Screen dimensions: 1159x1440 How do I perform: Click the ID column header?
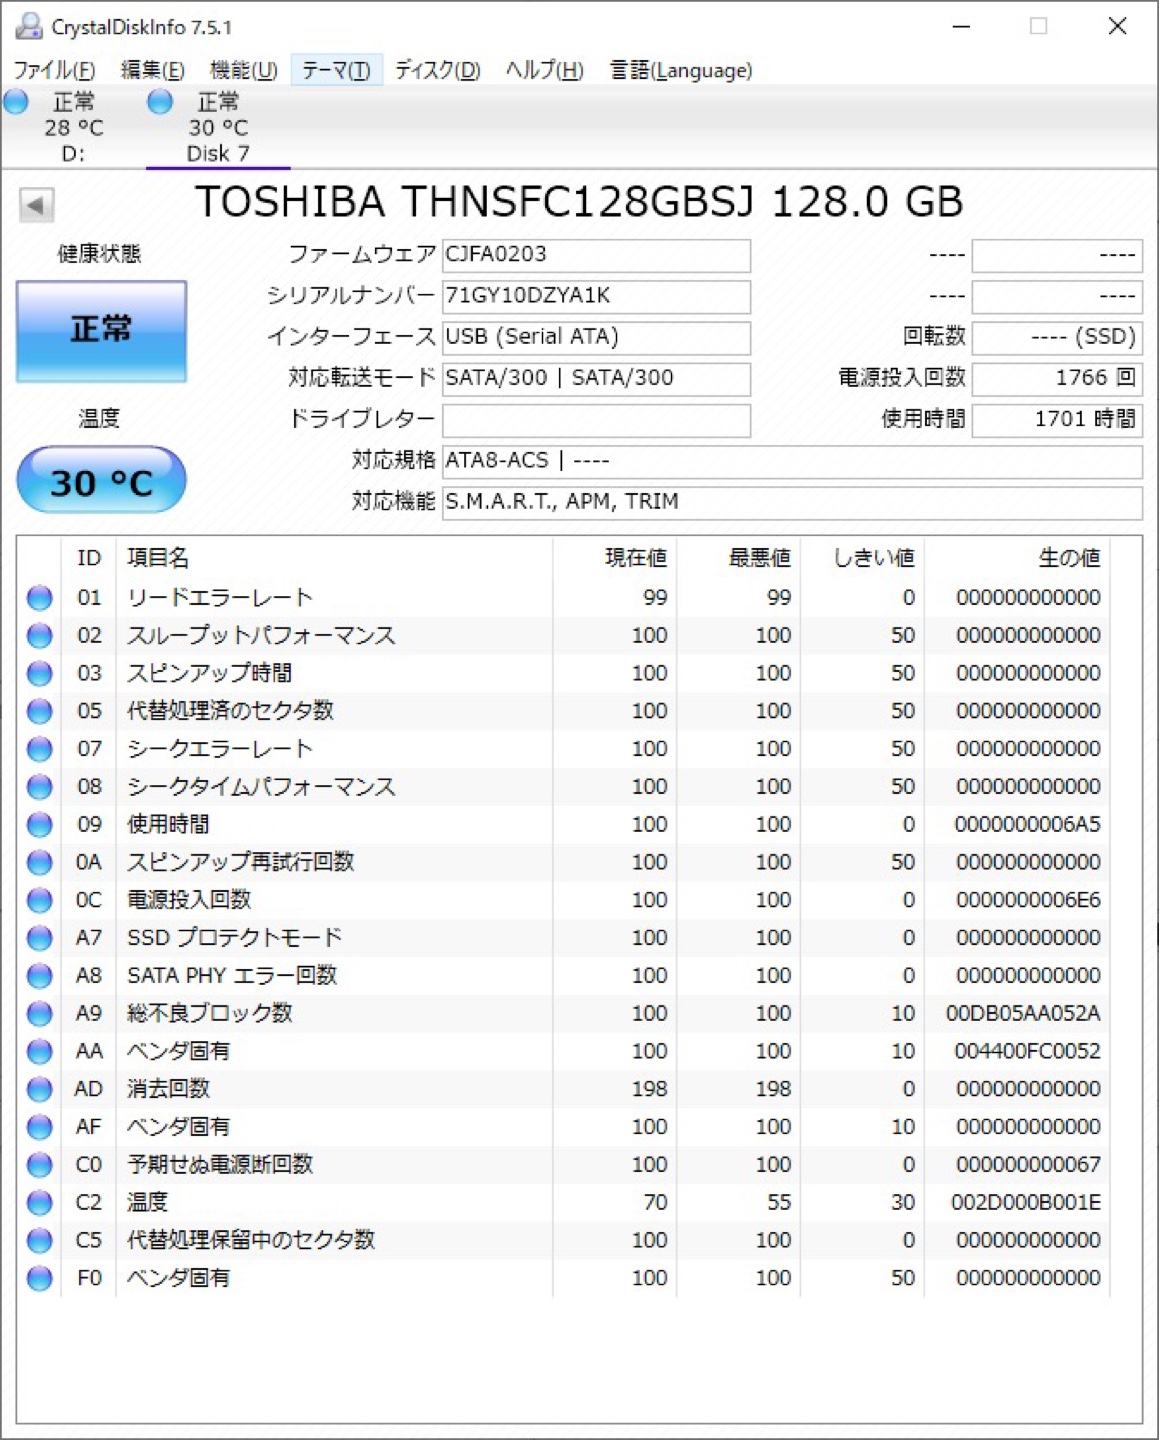pyautogui.click(x=89, y=558)
